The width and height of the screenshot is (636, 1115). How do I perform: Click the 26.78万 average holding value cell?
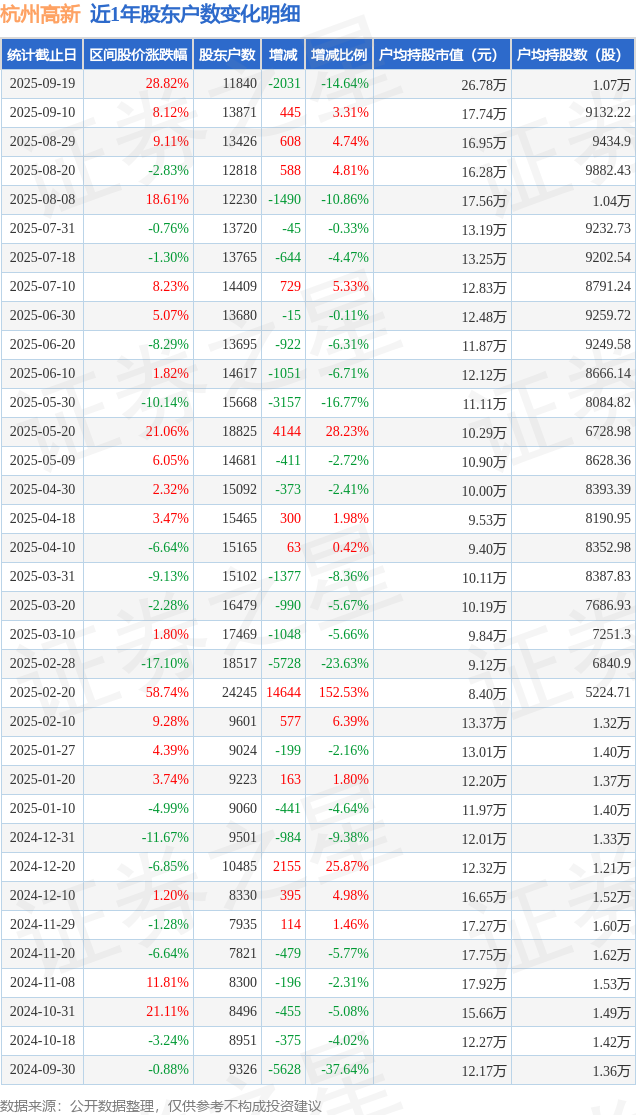(483, 84)
